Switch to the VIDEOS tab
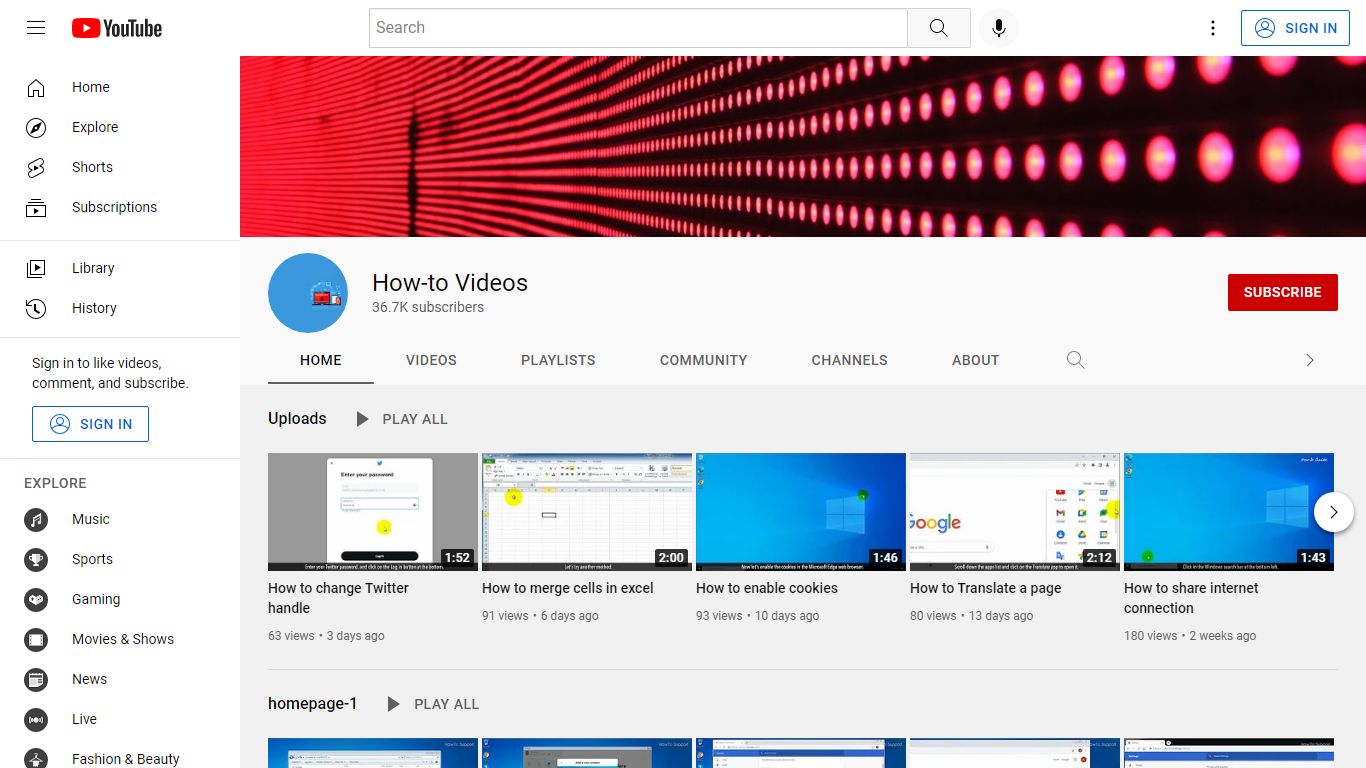Viewport: 1366px width, 768px height. pos(431,360)
